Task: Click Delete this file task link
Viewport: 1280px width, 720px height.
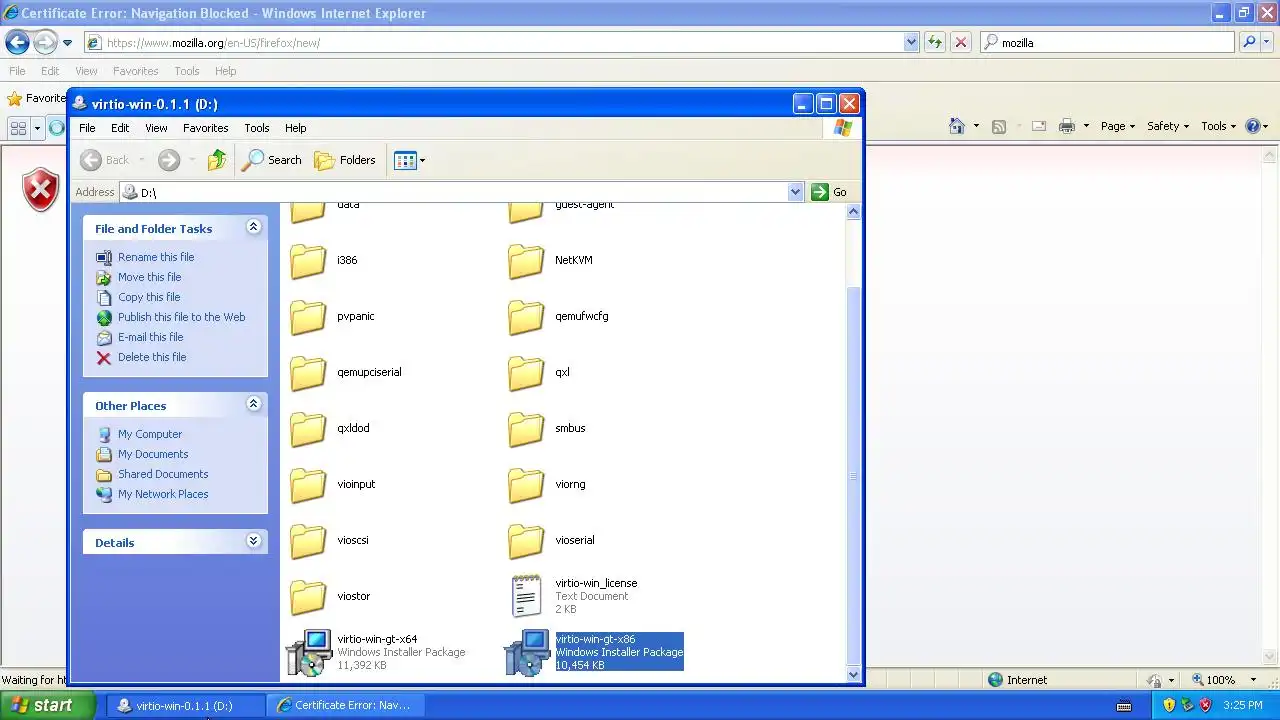Action: 152,357
